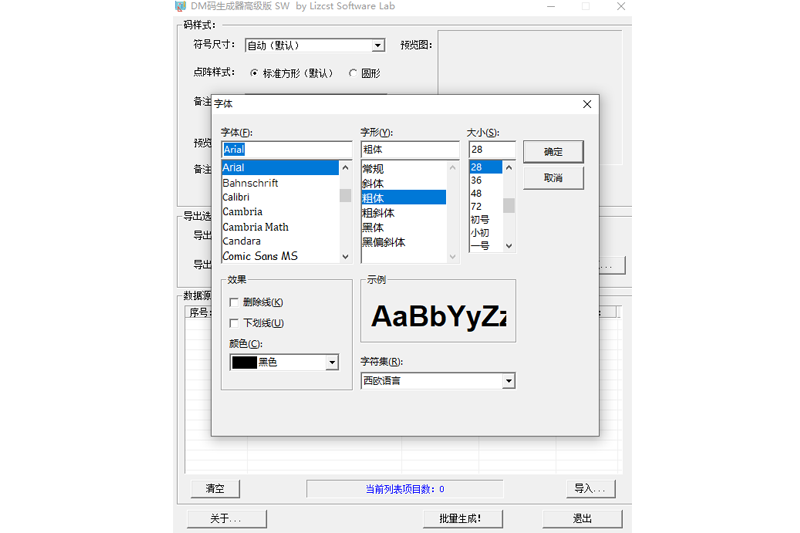Click the AaBbYyZz font sample preview
The width and height of the screenshot is (800, 533).
coord(438,316)
